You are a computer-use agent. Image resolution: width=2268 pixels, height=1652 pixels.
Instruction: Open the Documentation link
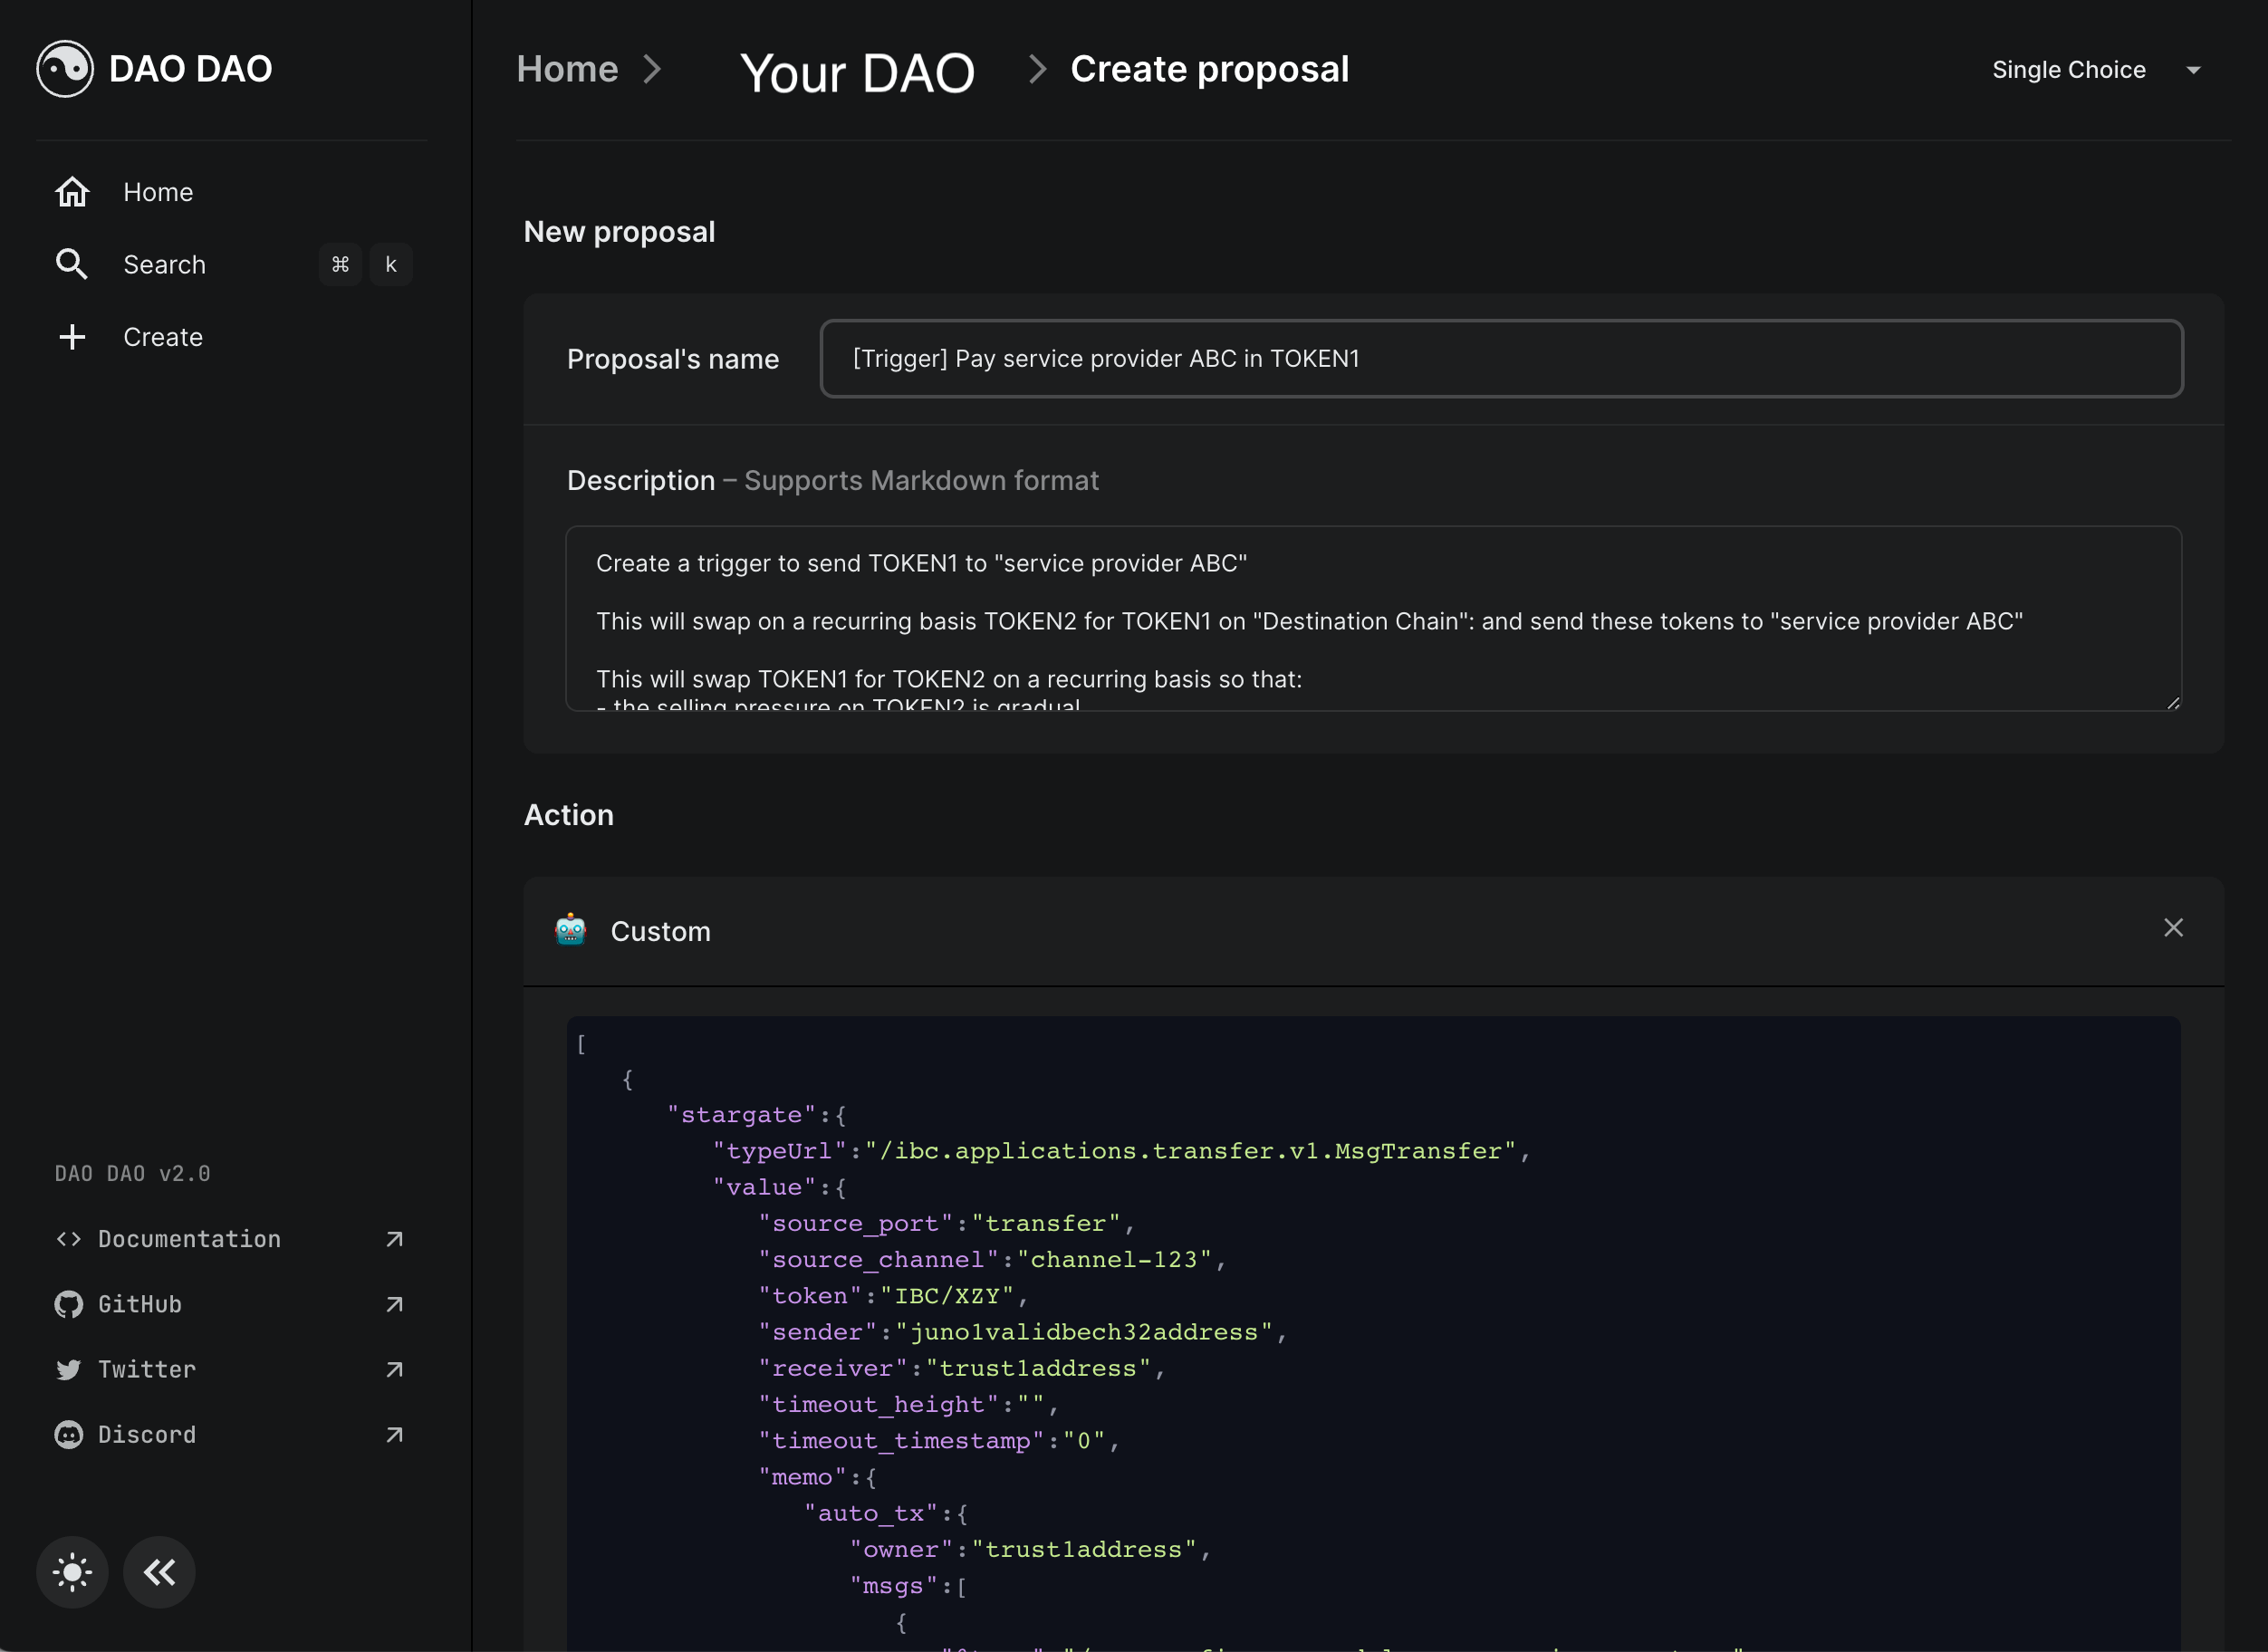(x=230, y=1239)
